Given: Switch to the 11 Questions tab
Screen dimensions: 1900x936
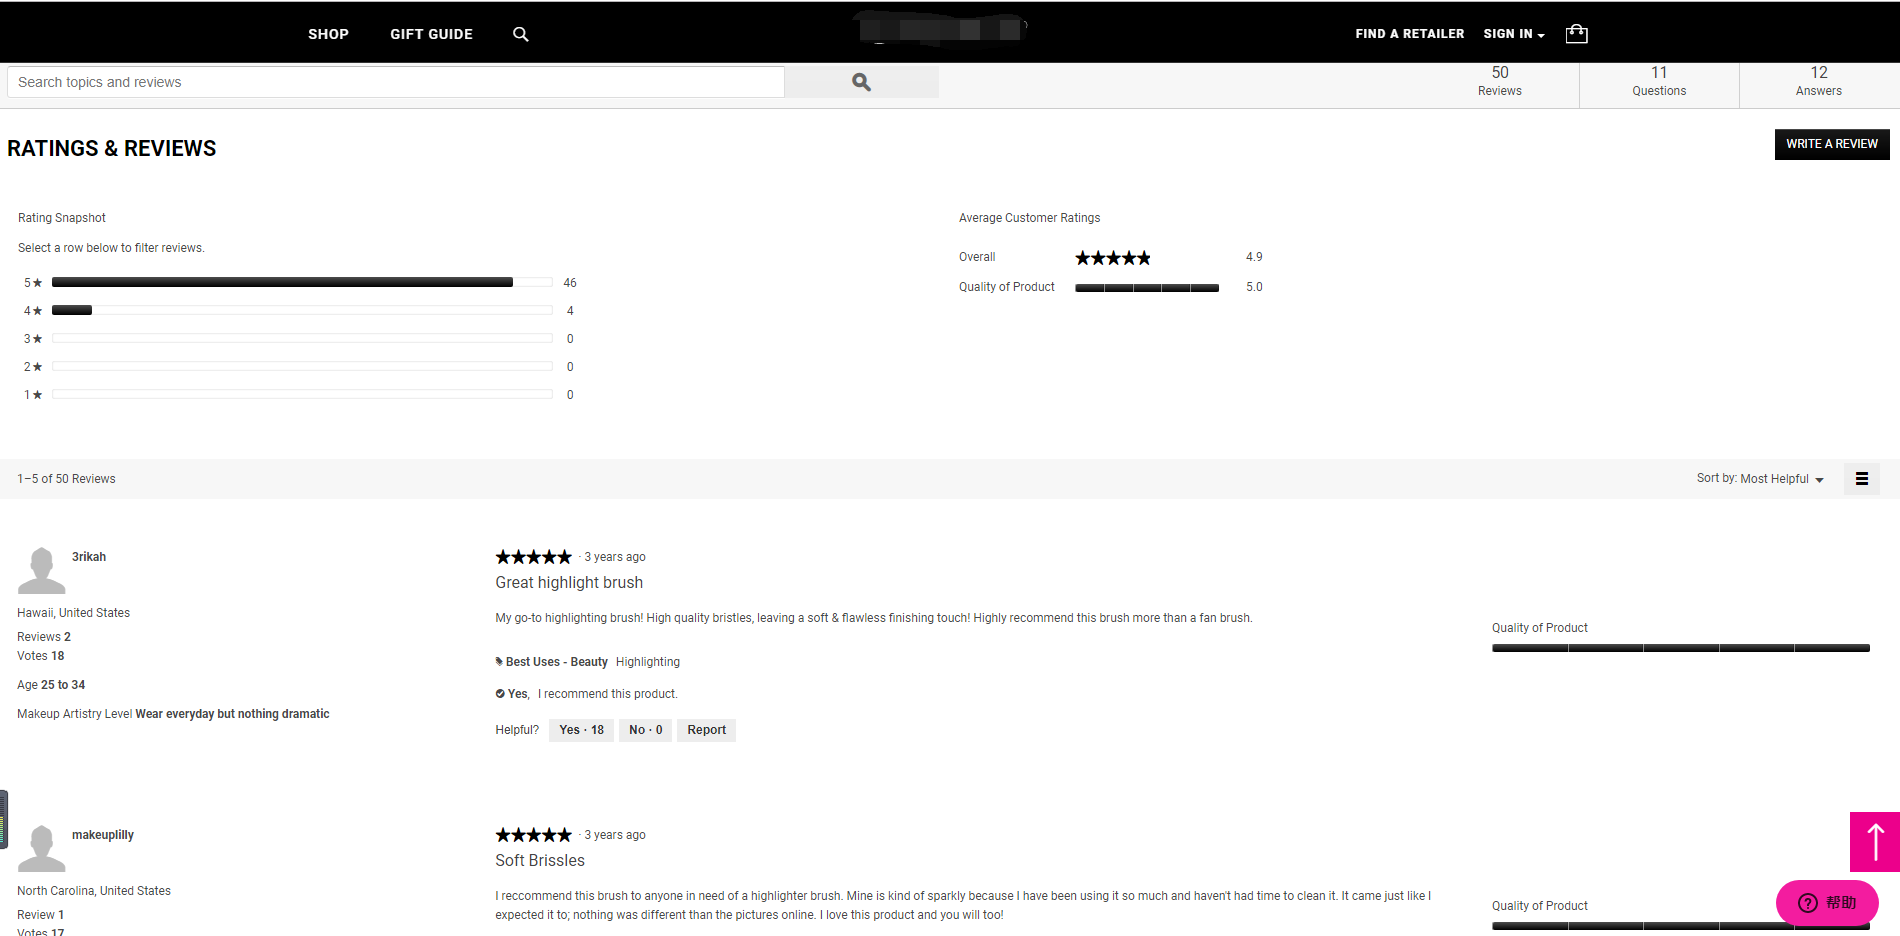Looking at the screenshot, I should [1658, 81].
